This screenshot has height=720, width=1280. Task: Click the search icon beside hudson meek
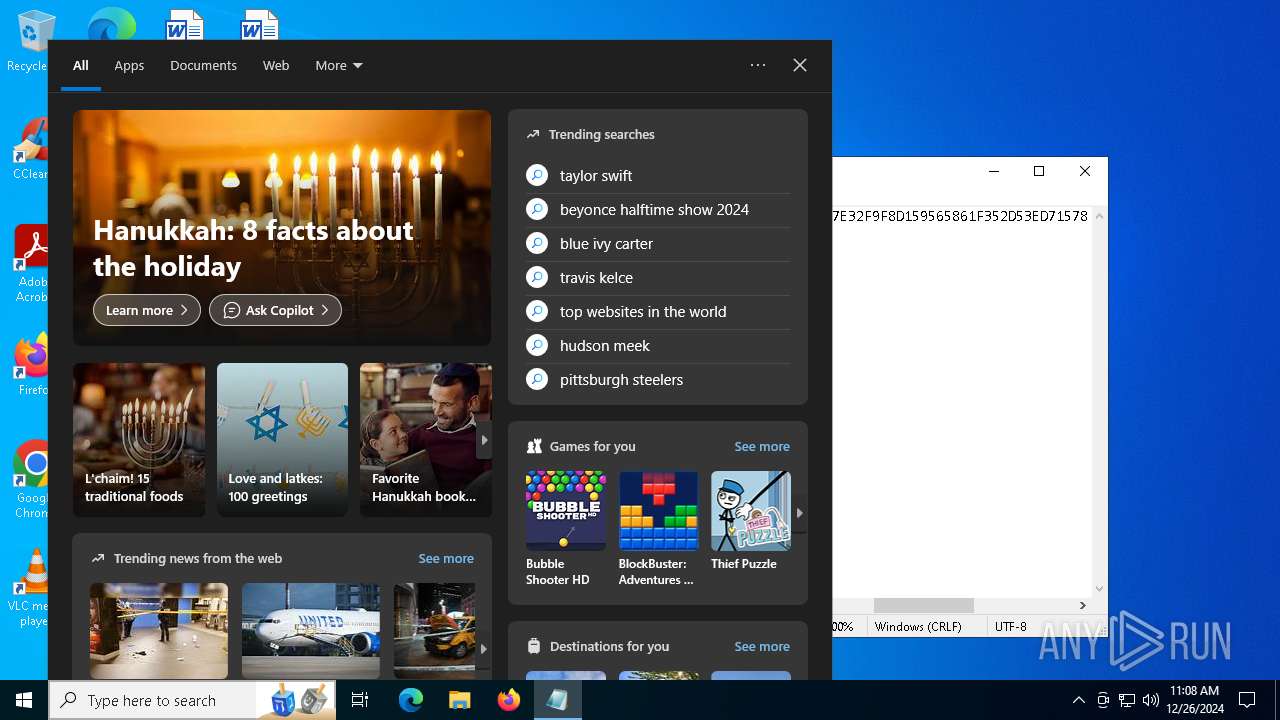537,345
